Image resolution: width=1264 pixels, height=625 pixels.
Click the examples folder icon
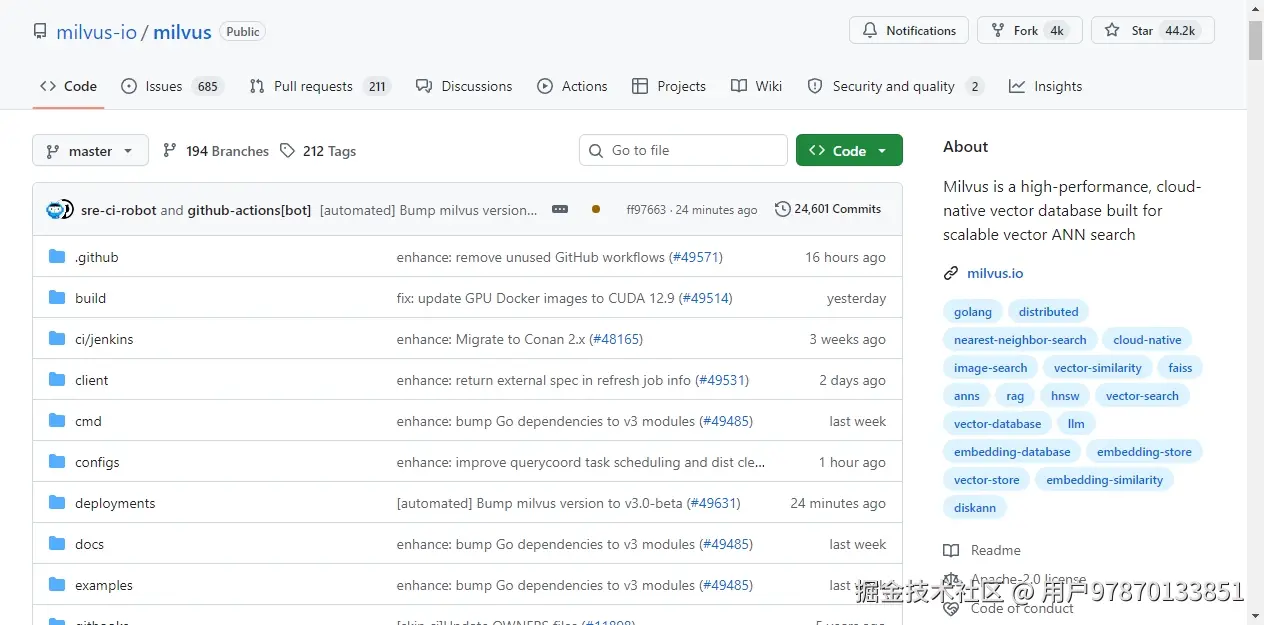[57, 585]
